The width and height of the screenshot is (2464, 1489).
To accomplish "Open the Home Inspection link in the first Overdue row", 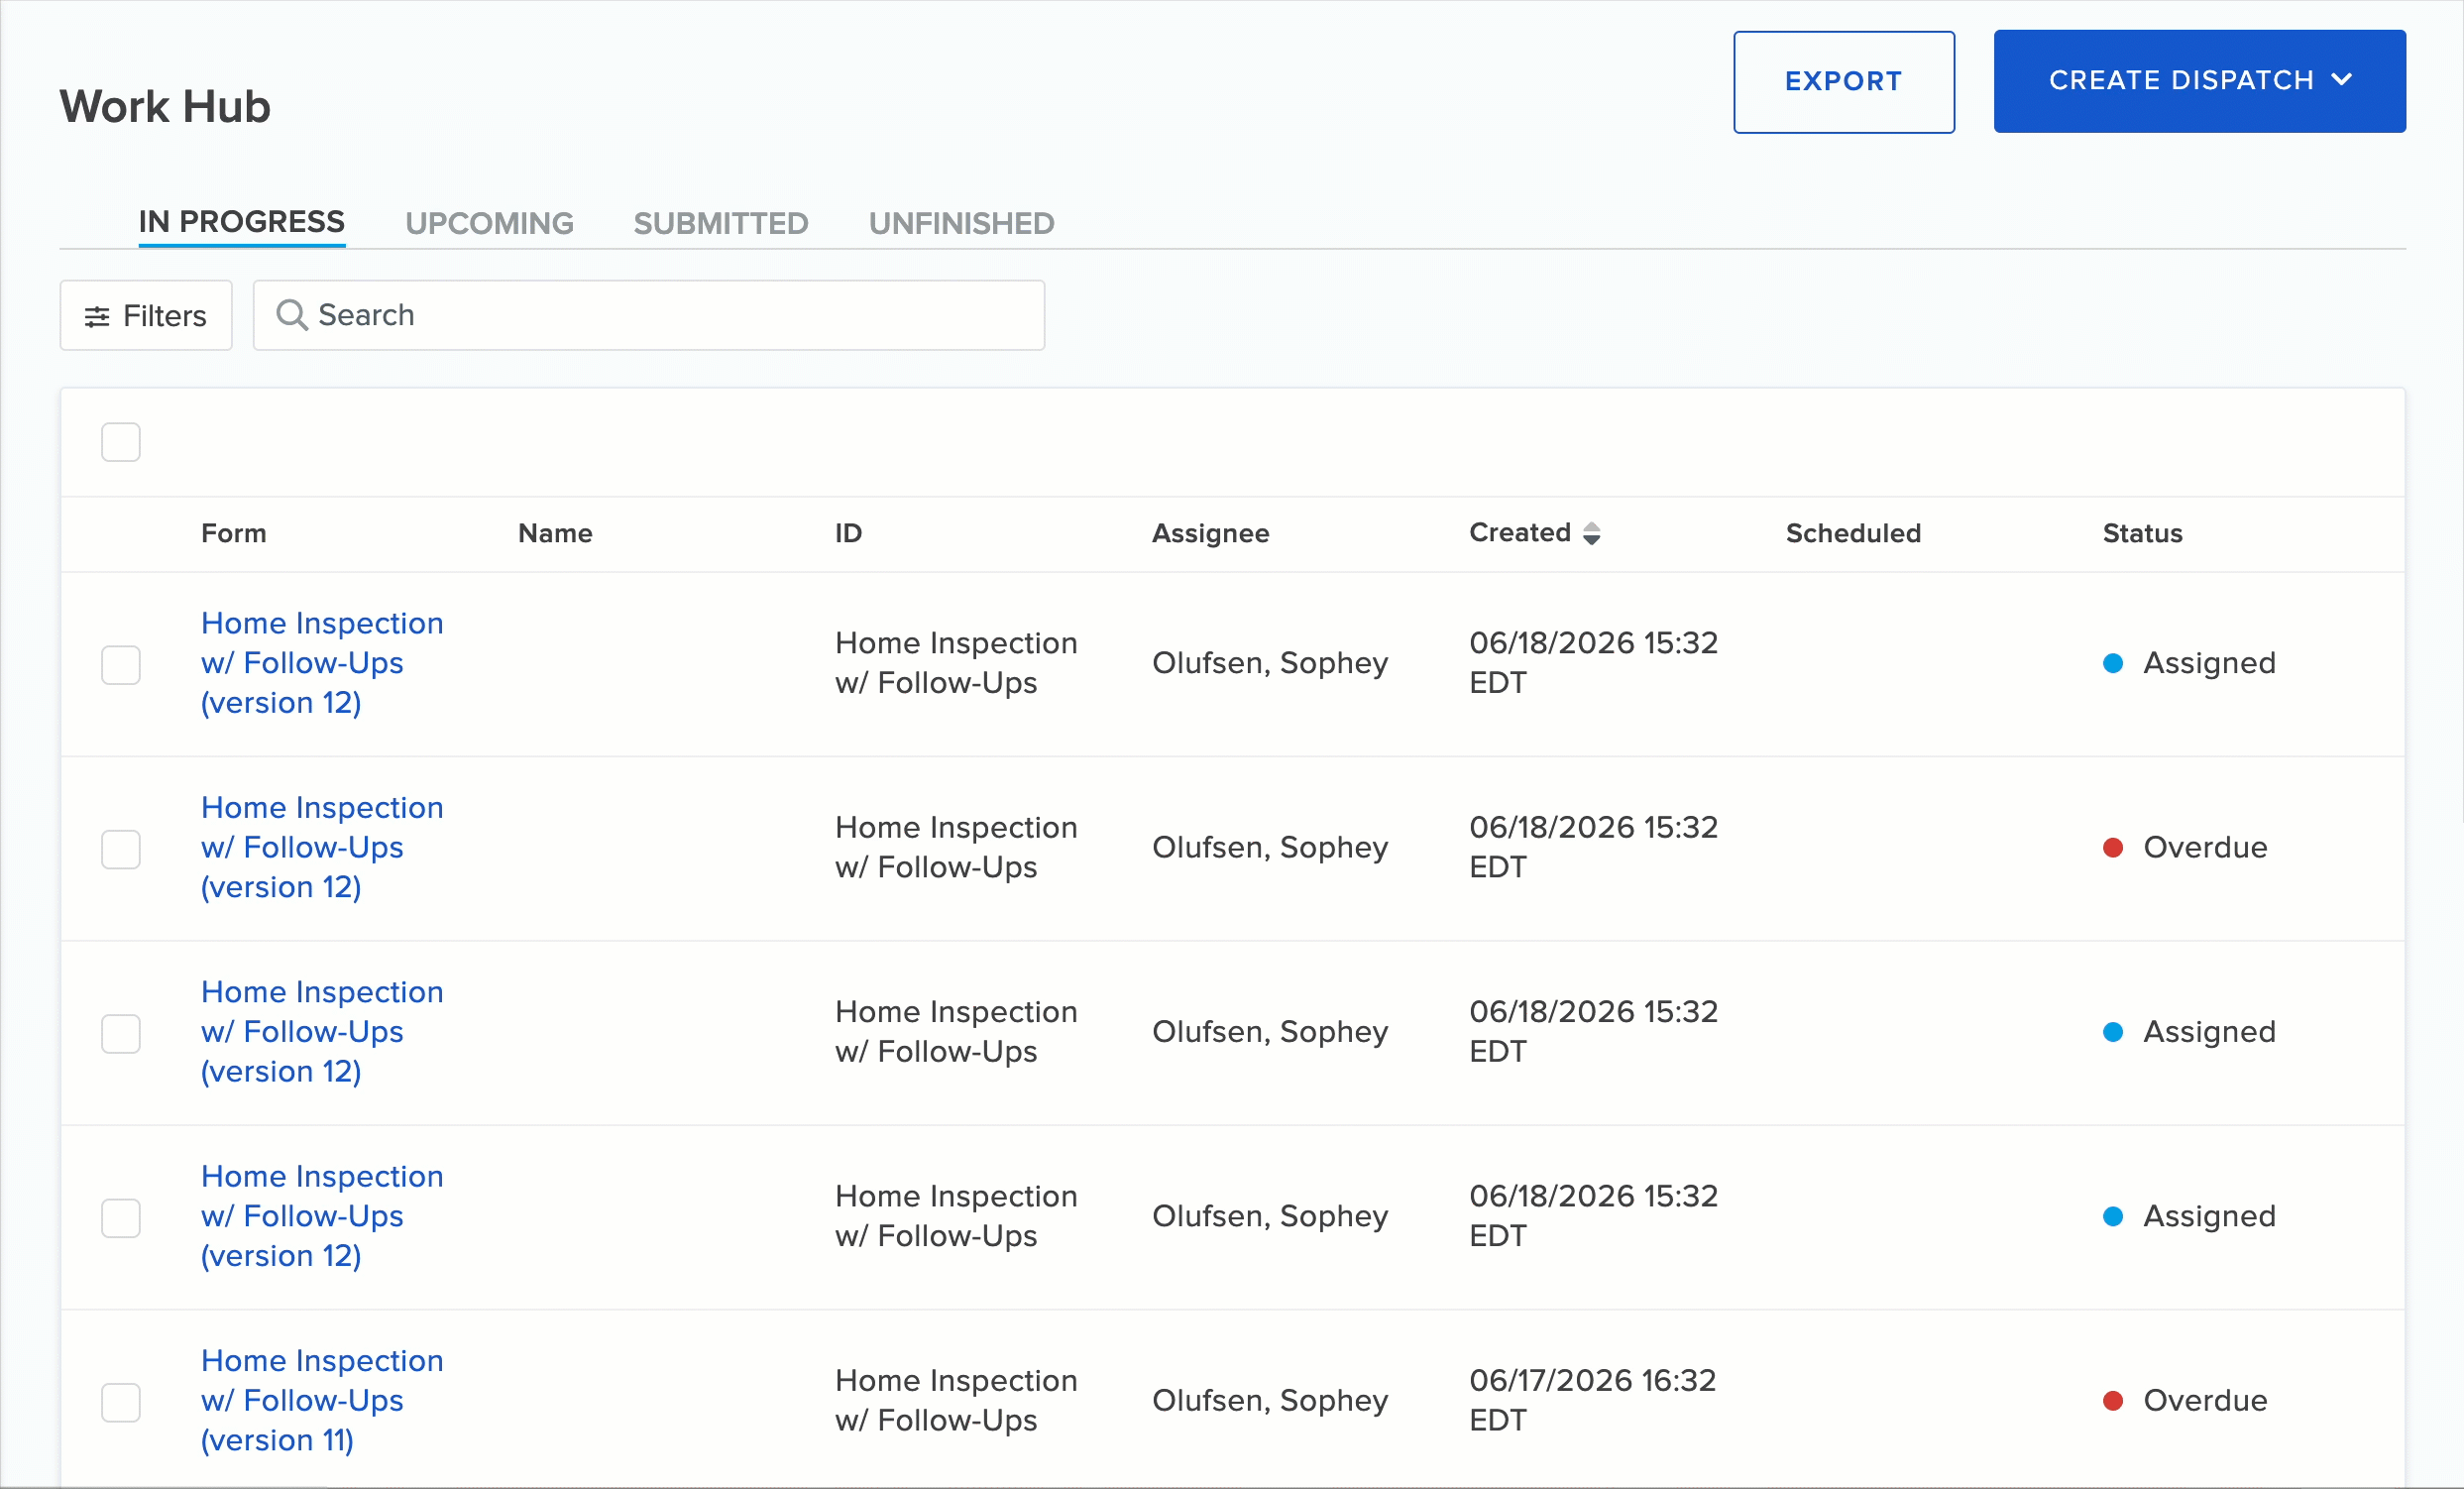I will [322, 847].
